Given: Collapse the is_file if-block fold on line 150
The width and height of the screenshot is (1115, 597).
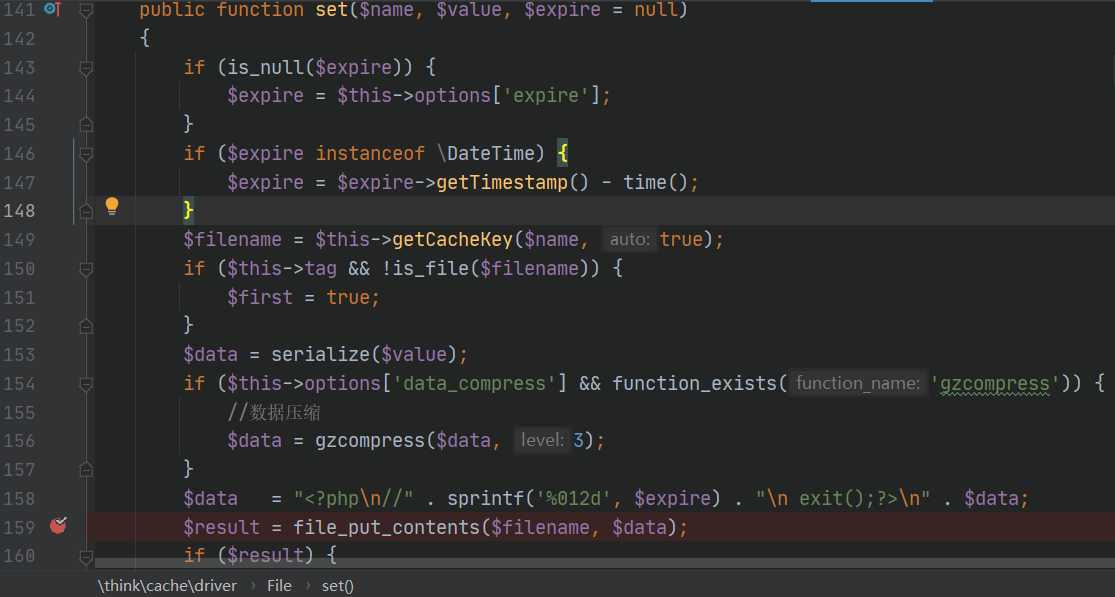Looking at the screenshot, I should (x=86, y=269).
